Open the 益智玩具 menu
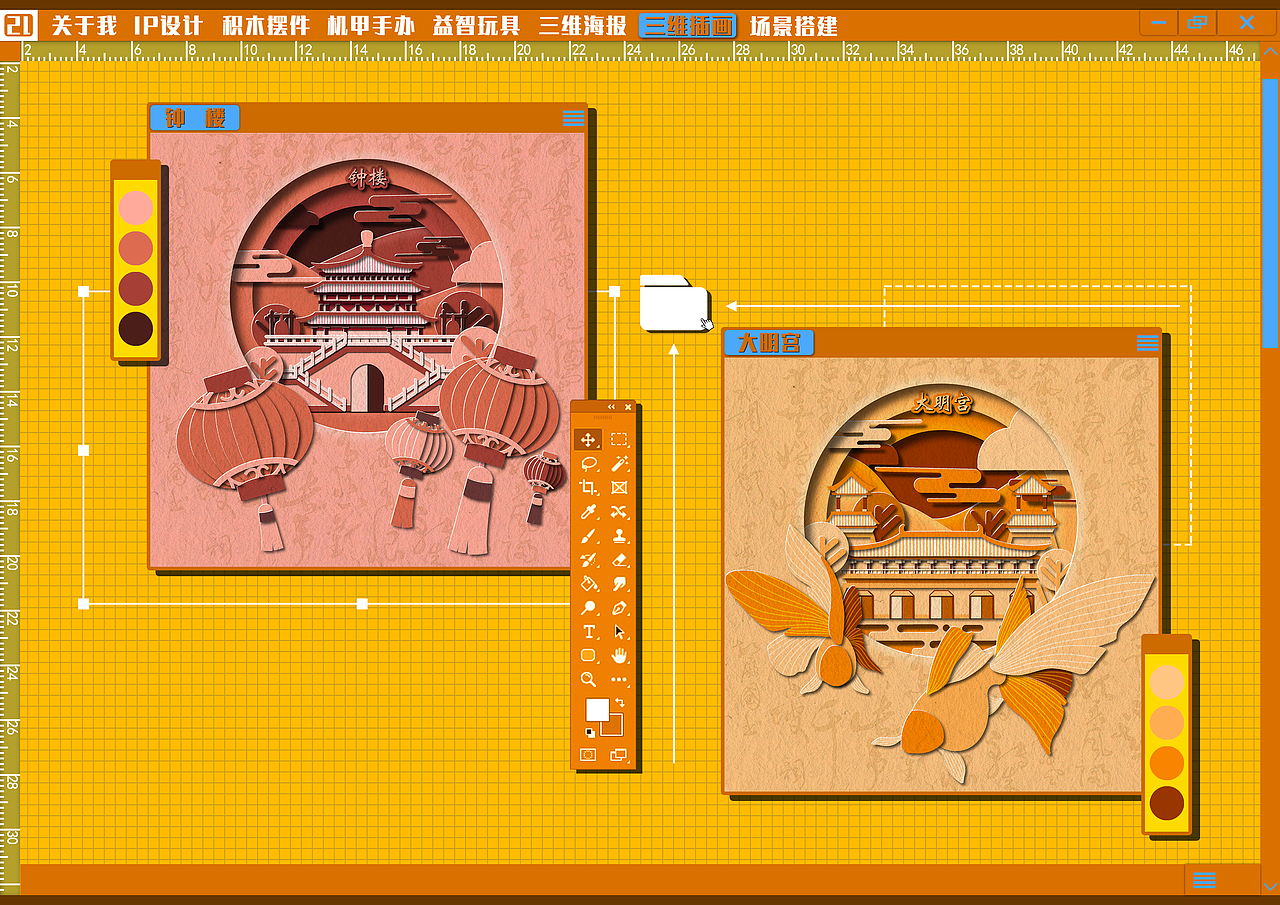This screenshot has height=905, width=1280. coord(477,26)
